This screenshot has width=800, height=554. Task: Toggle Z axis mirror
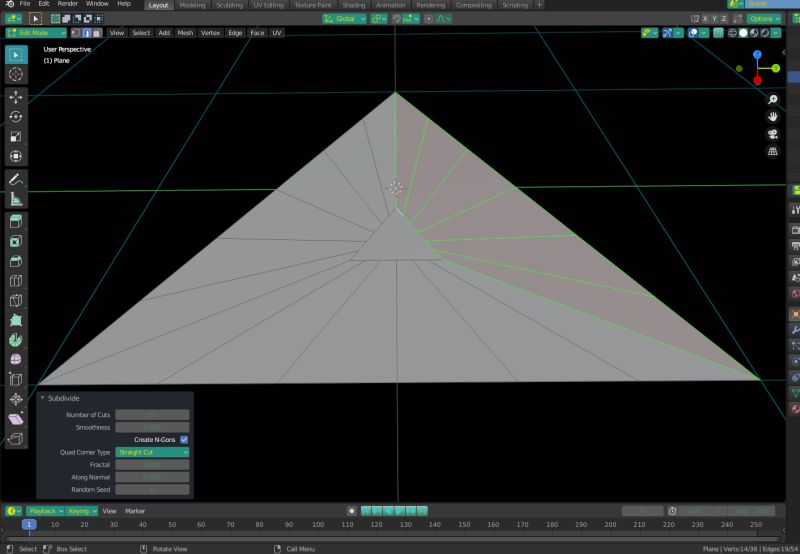point(723,19)
